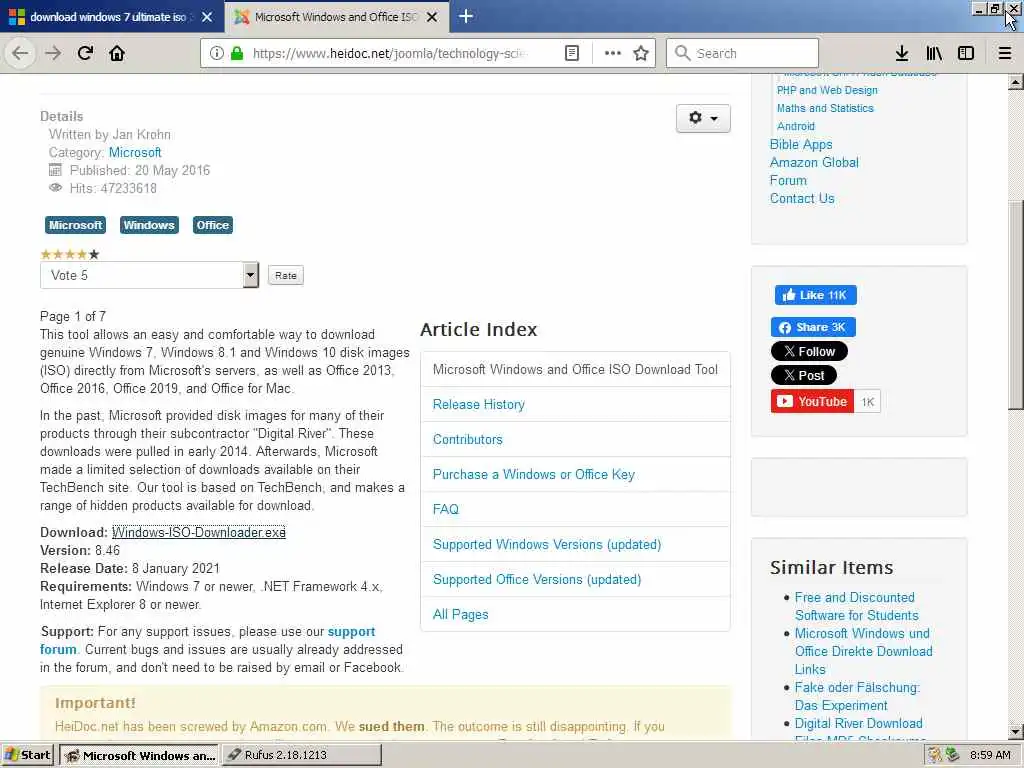Bookmark this page with the star
The height and width of the screenshot is (768, 1024).
click(x=641, y=53)
